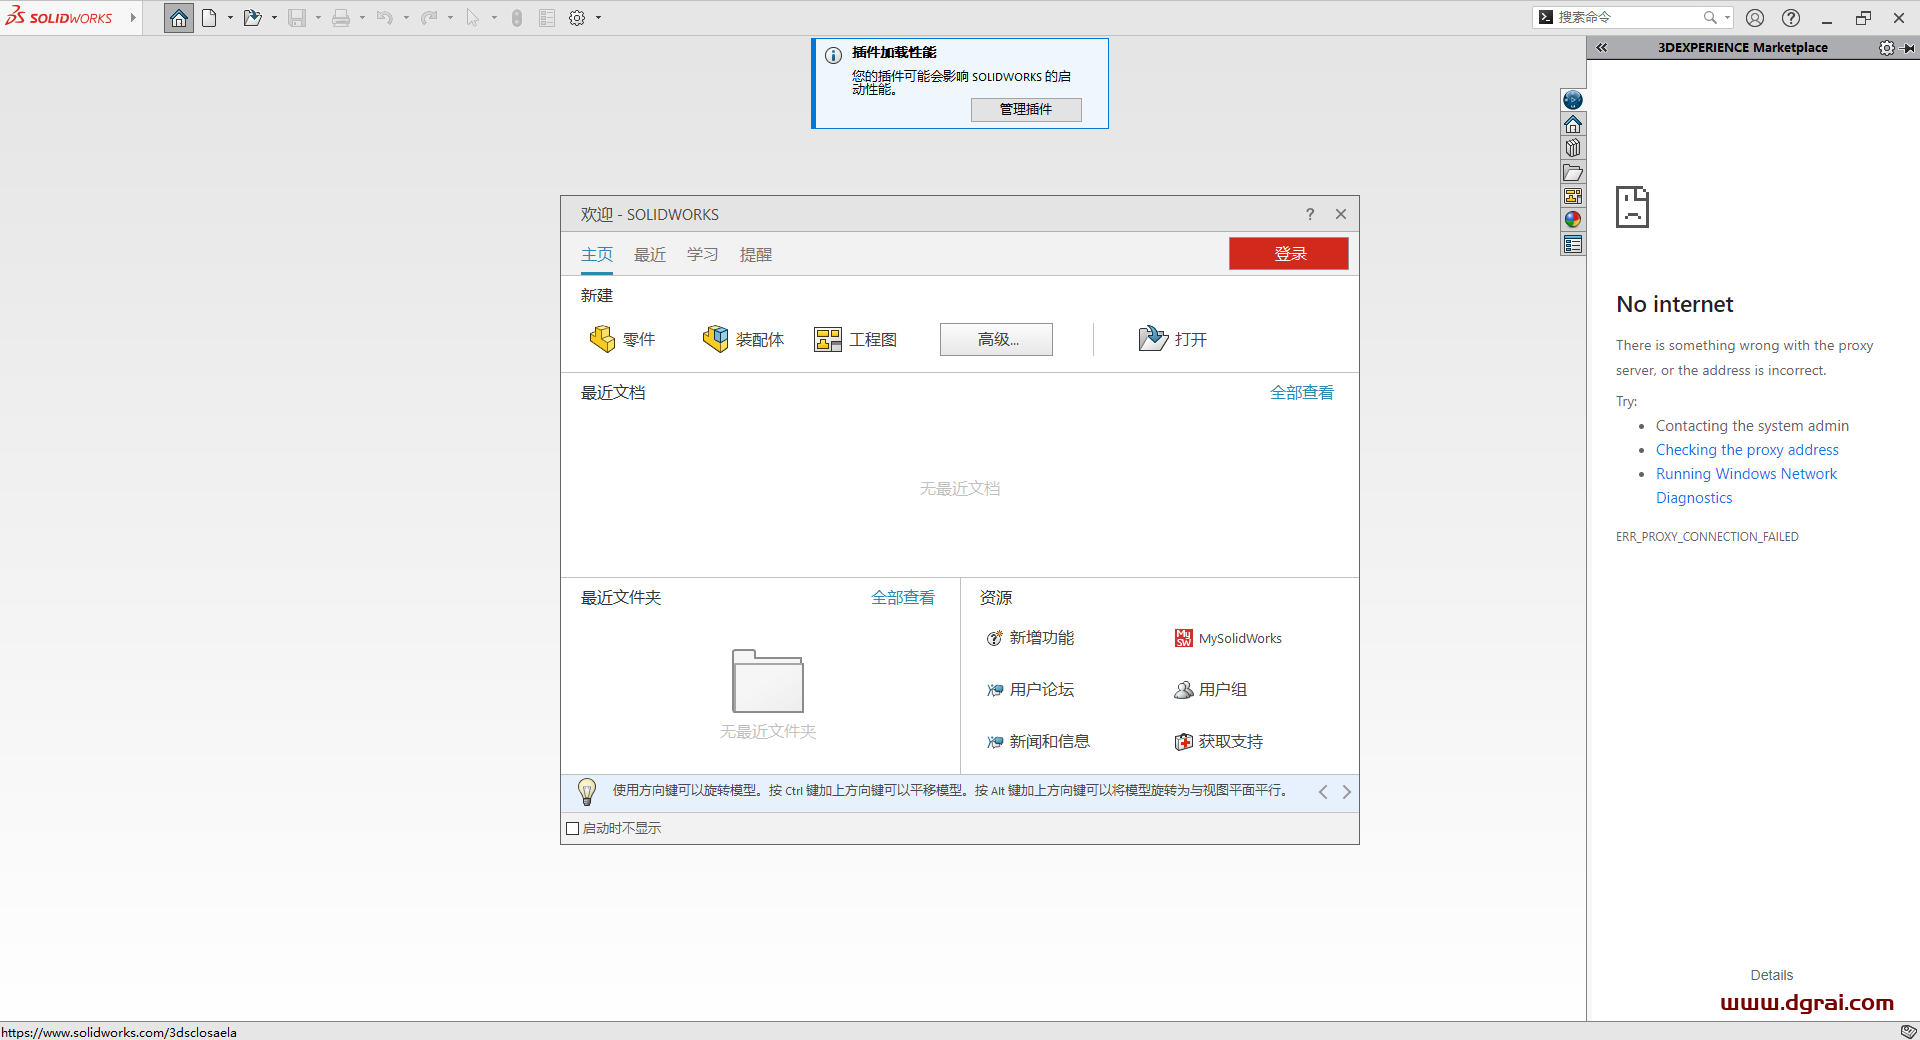The image size is (1920, 1040).
Task: Expand the SOLIDWORKS menu flyout arrow
Action: 133,18
